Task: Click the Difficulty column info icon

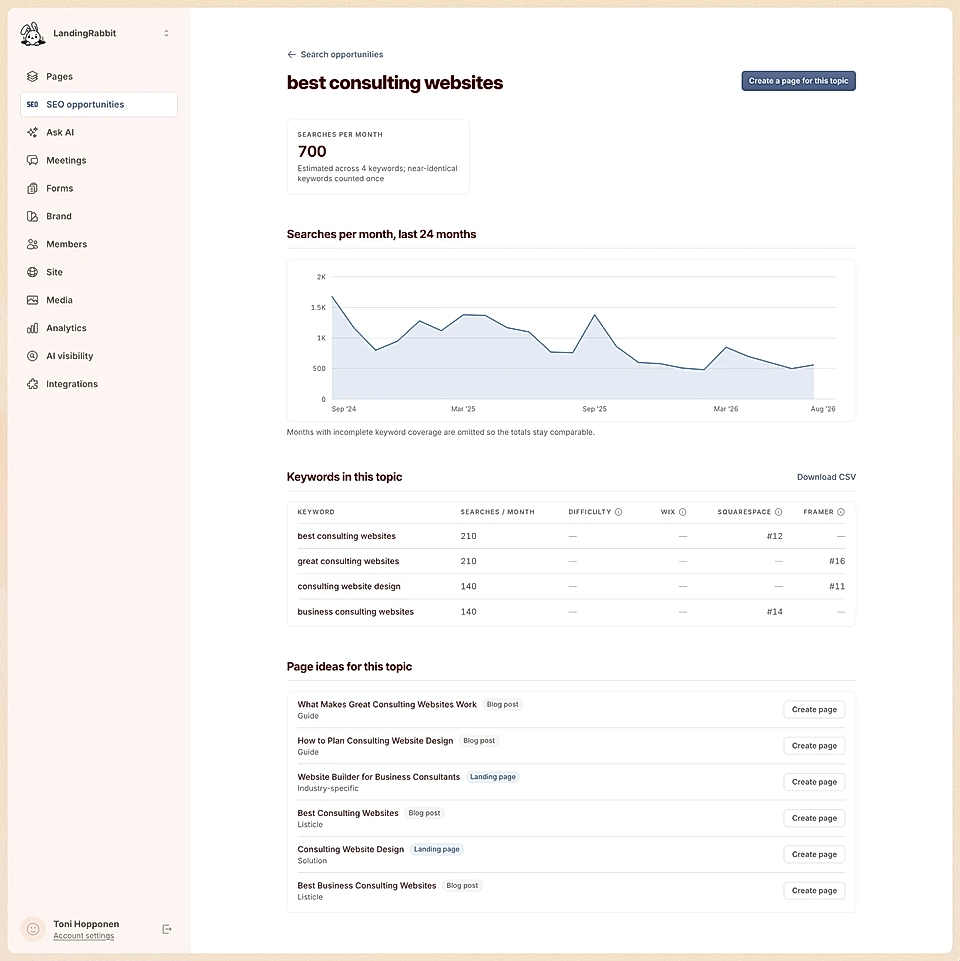Action: click(619, 512)
